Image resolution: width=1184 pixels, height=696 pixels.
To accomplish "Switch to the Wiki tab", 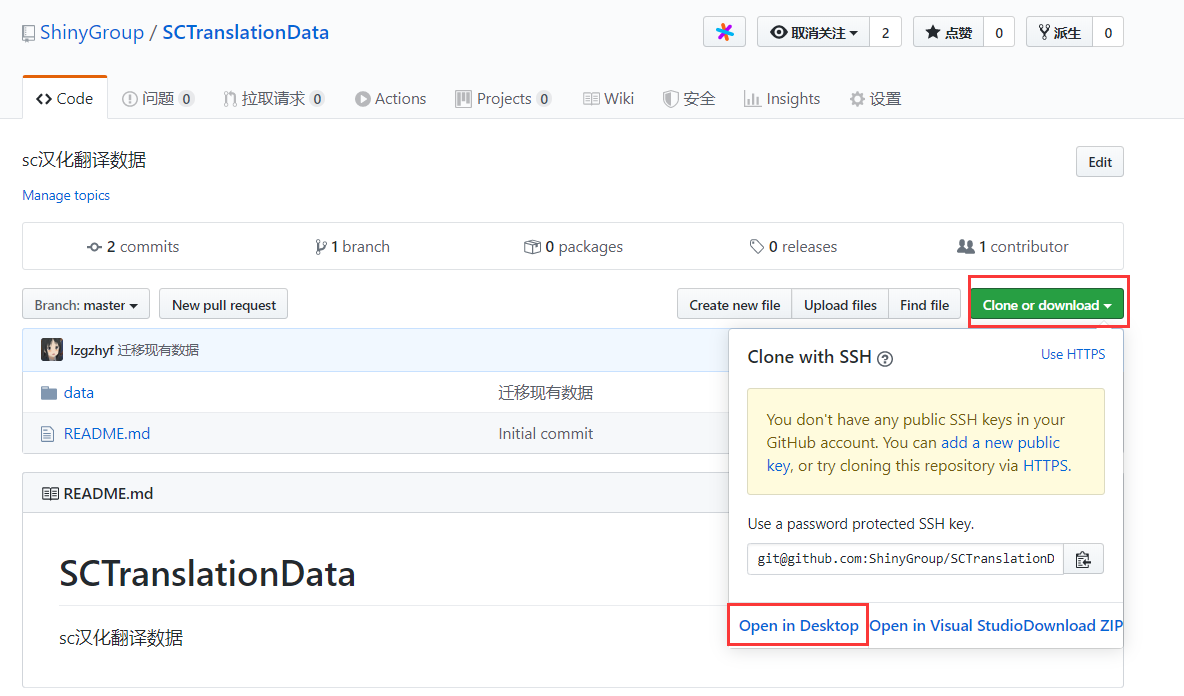I will pyautogui.click(x=608, y=98).
